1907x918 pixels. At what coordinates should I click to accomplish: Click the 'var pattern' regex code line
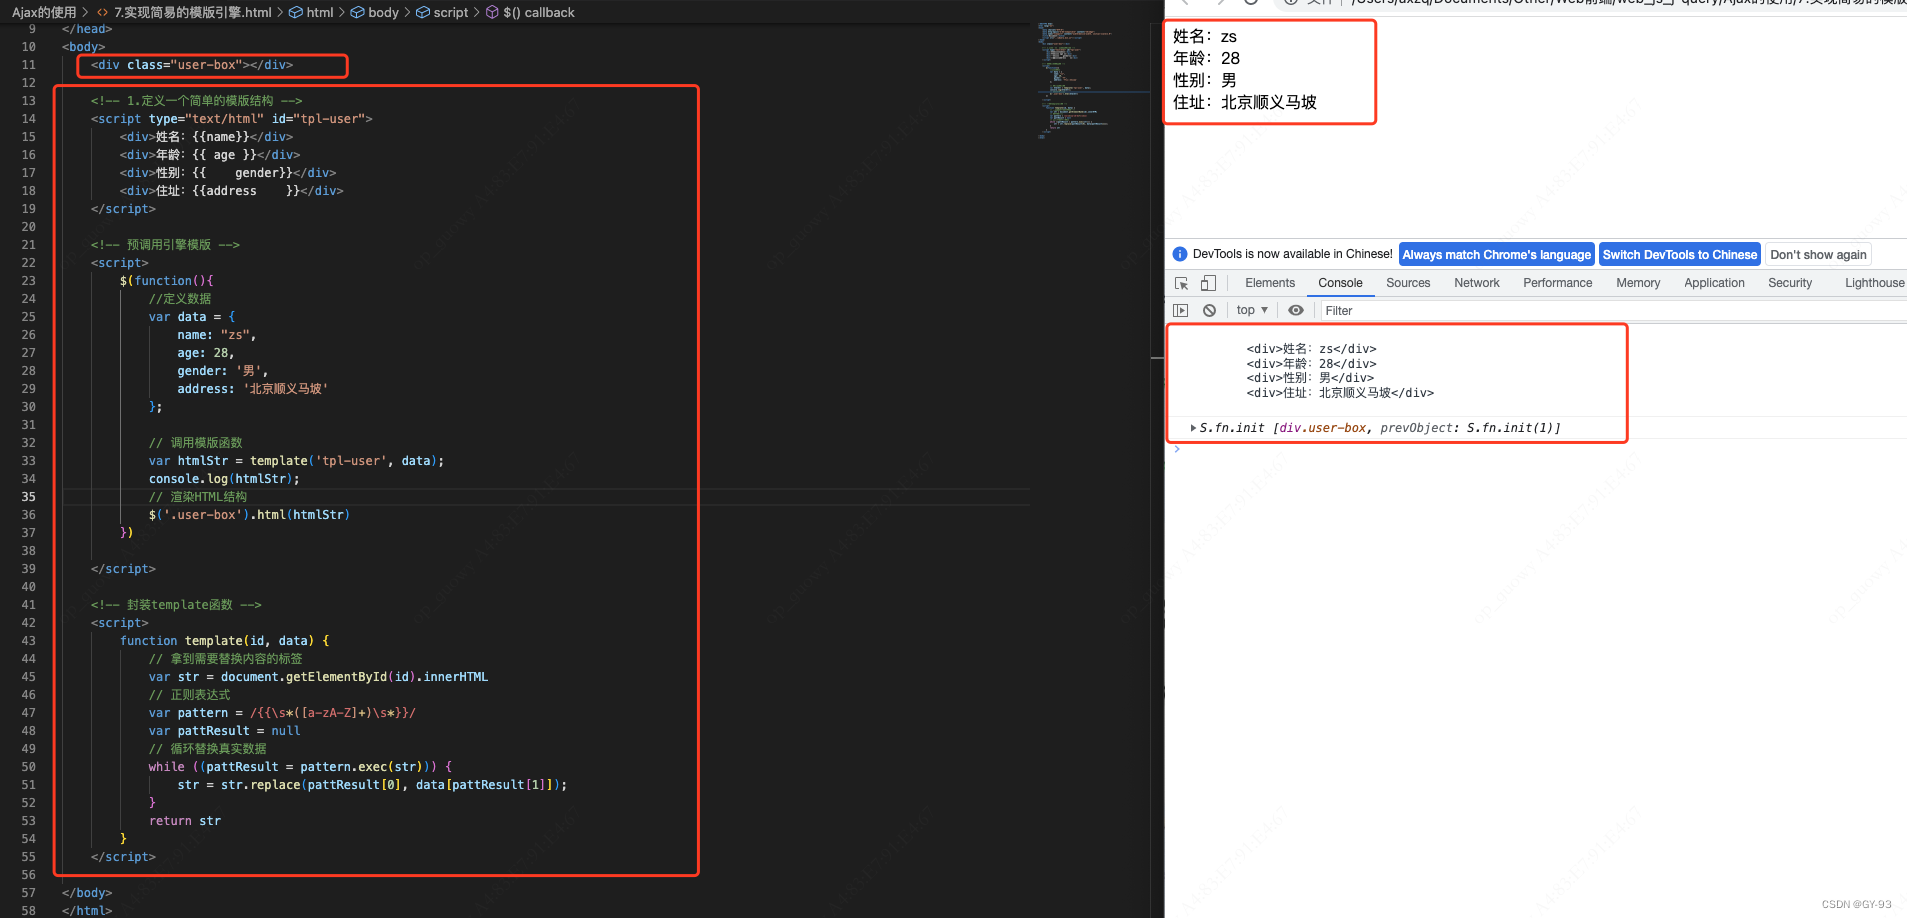[x=282, y=713]
